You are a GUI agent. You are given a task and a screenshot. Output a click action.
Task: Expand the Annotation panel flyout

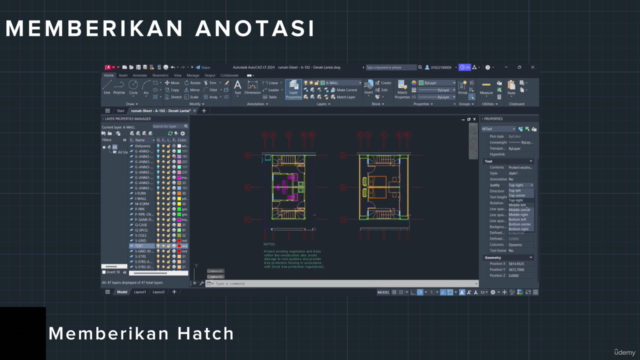[258, 104]
